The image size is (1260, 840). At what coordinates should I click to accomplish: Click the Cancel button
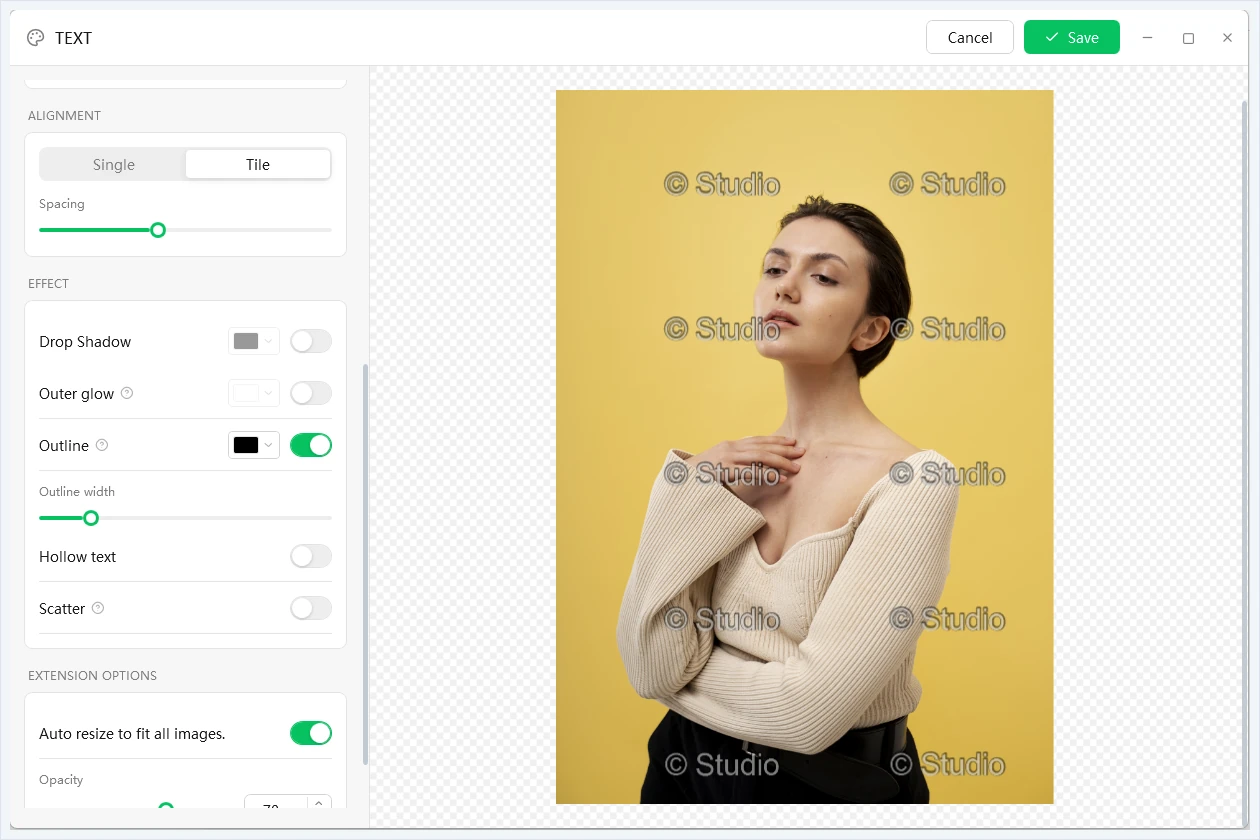coord(970,37)
